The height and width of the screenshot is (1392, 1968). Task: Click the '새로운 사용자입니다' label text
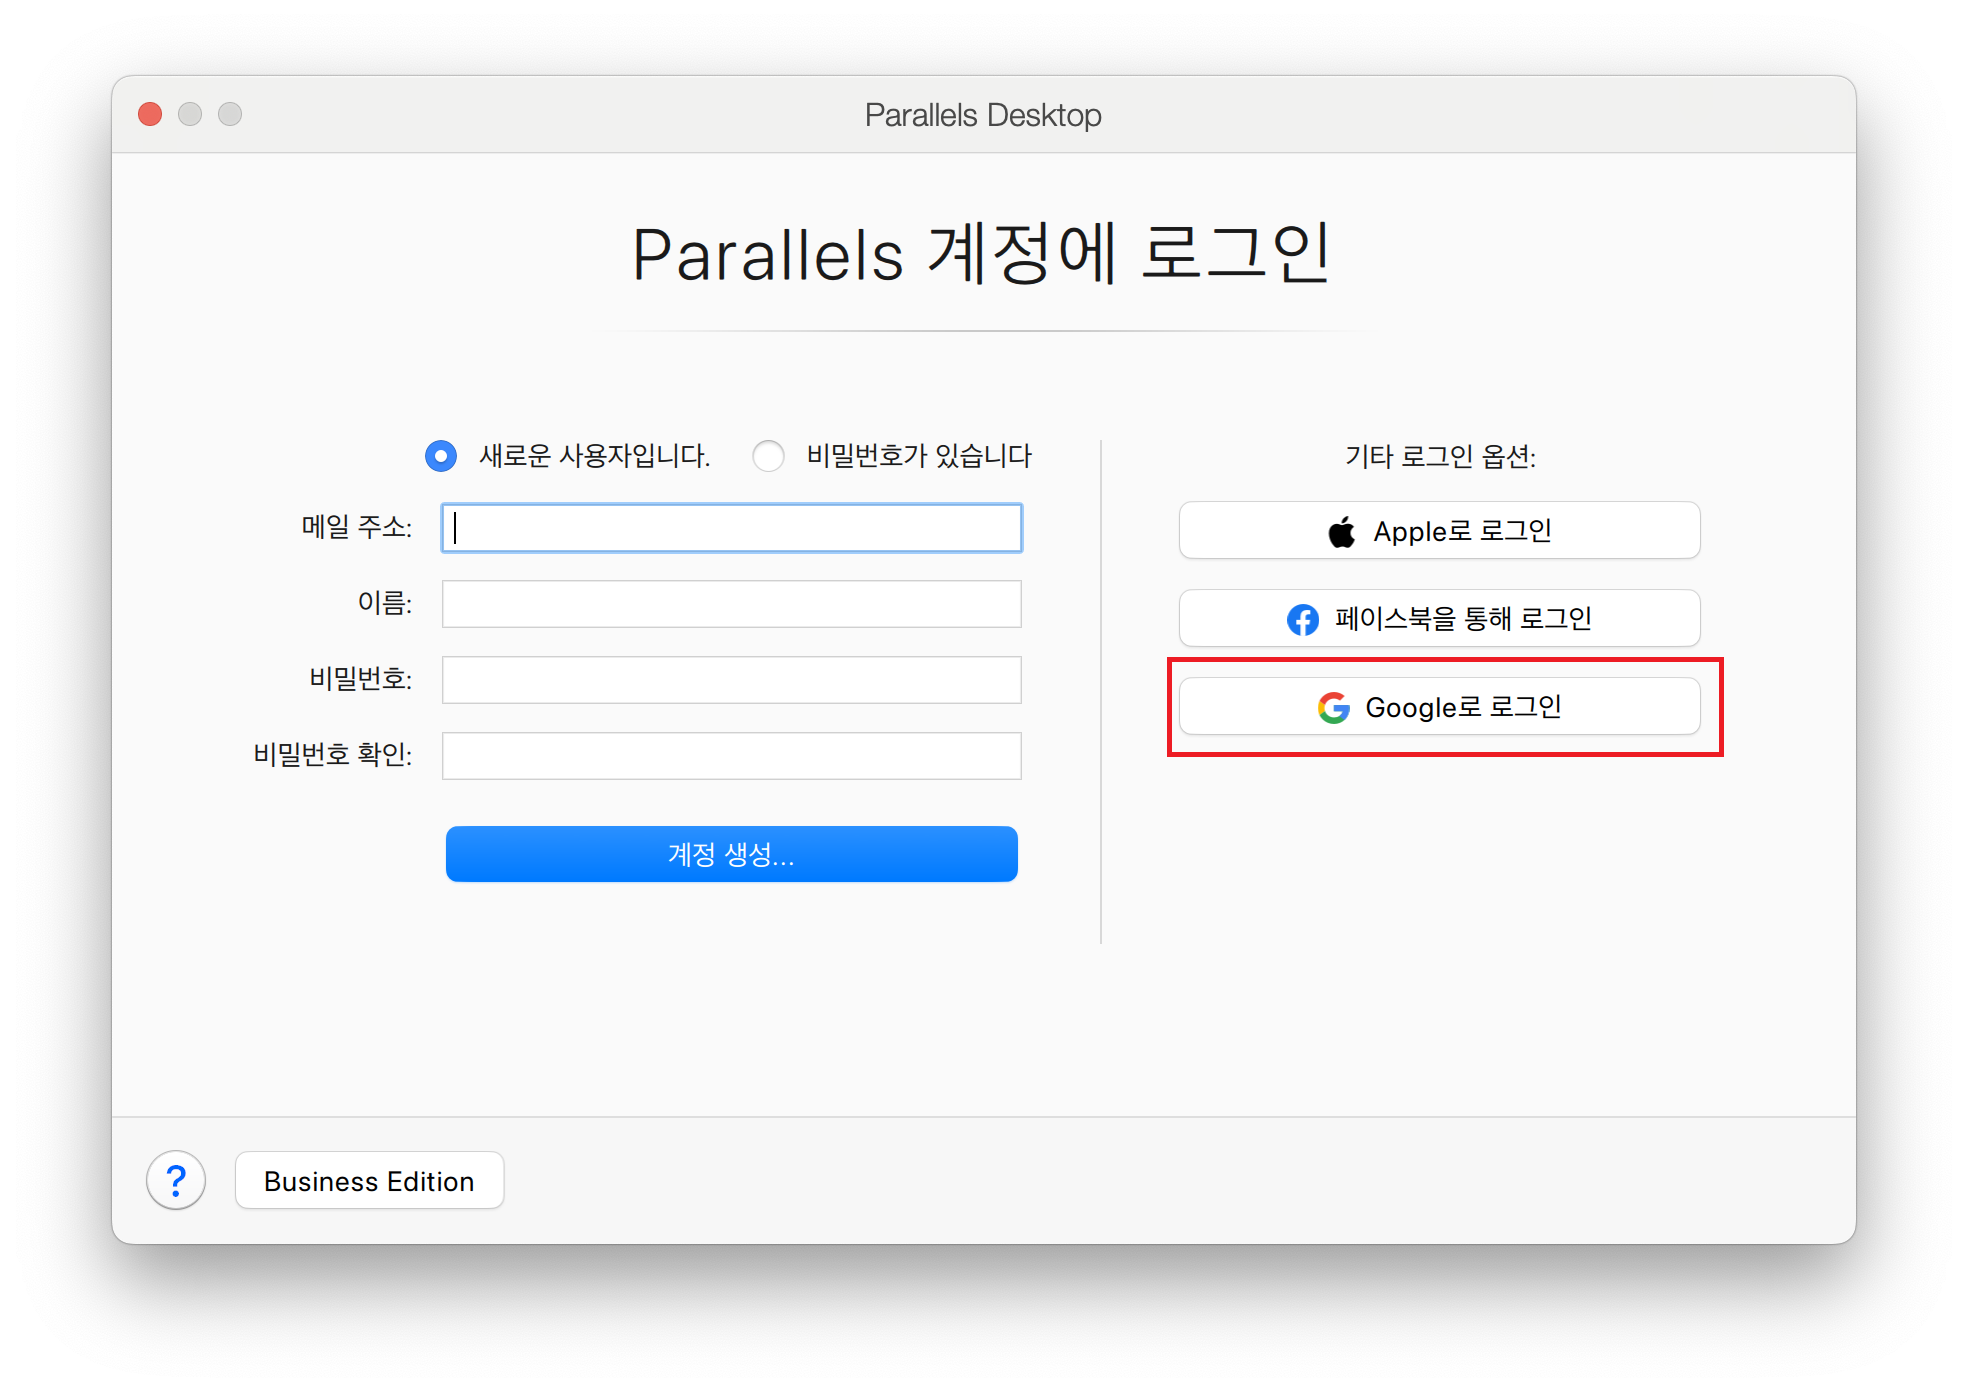(594, 456)
